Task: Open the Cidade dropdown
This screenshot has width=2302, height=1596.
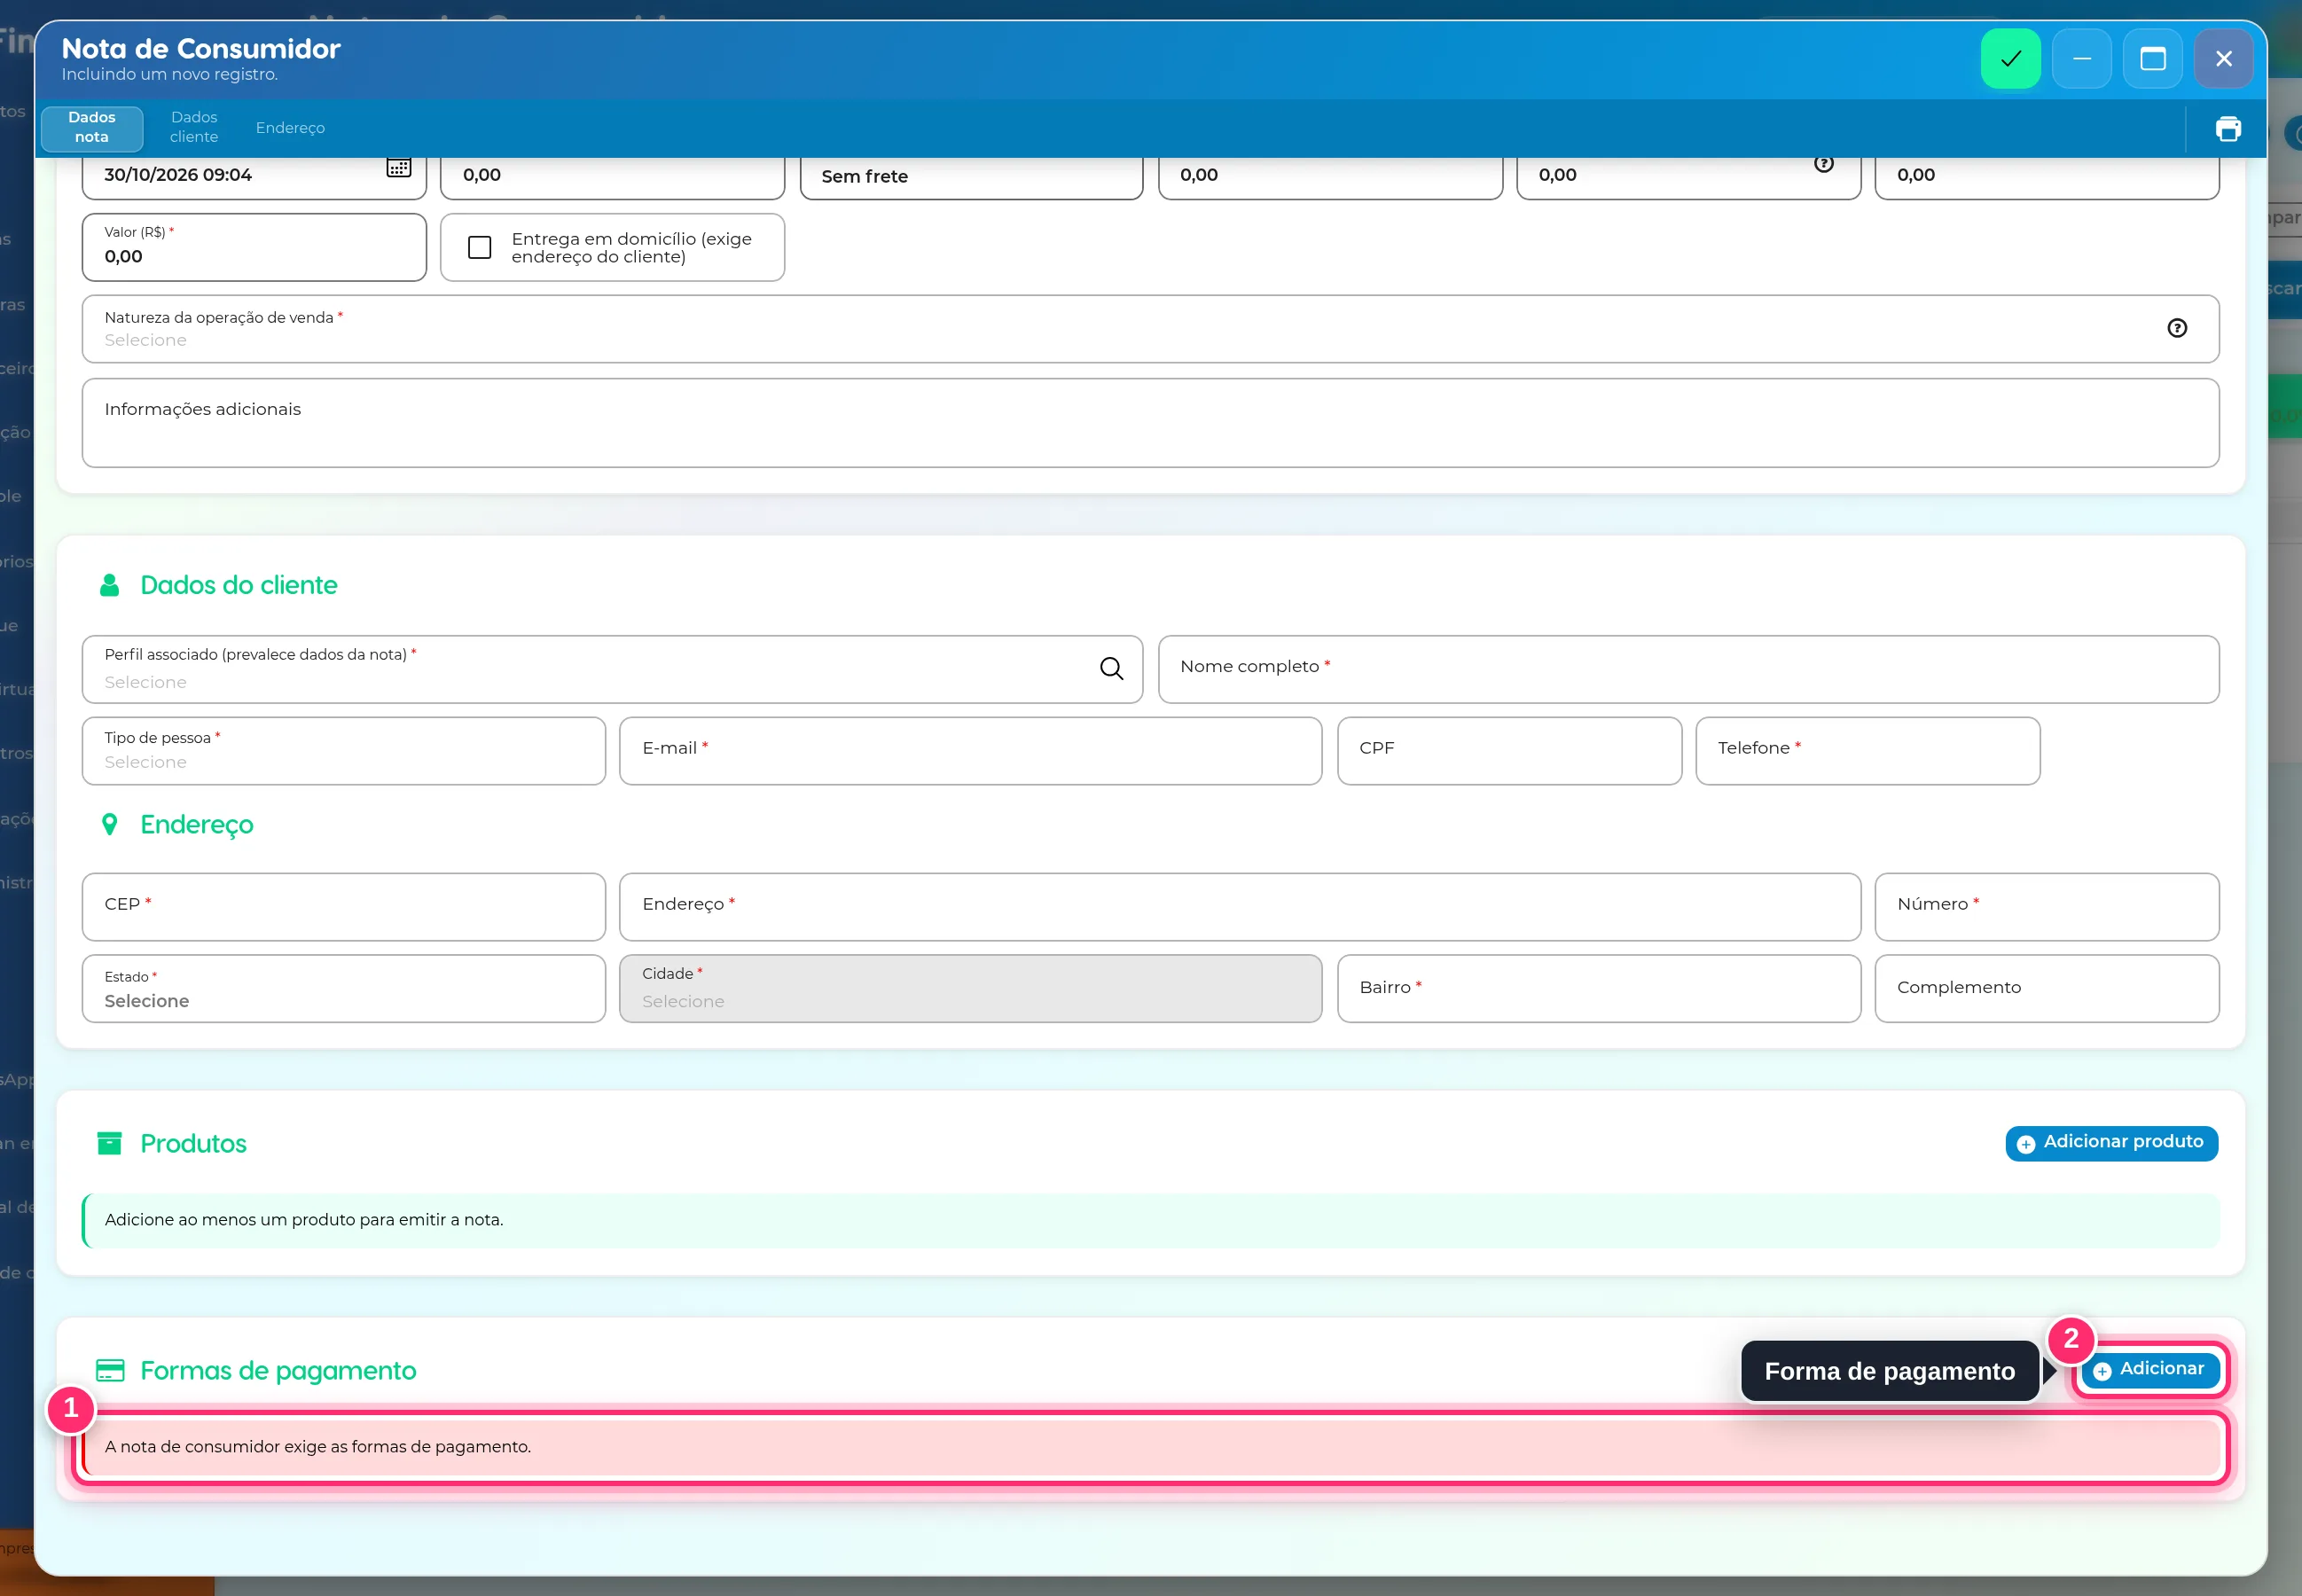Action: (x=970, y=989)
